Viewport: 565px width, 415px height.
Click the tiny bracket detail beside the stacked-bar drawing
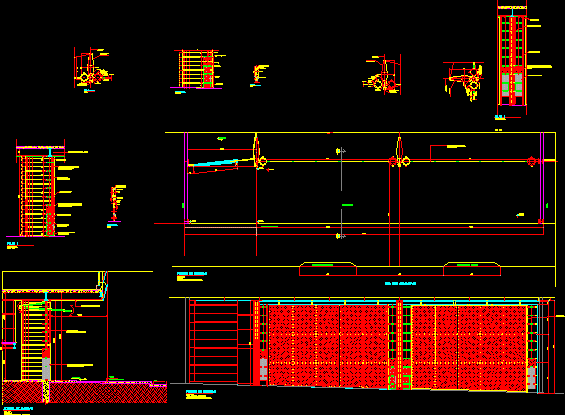260,75
